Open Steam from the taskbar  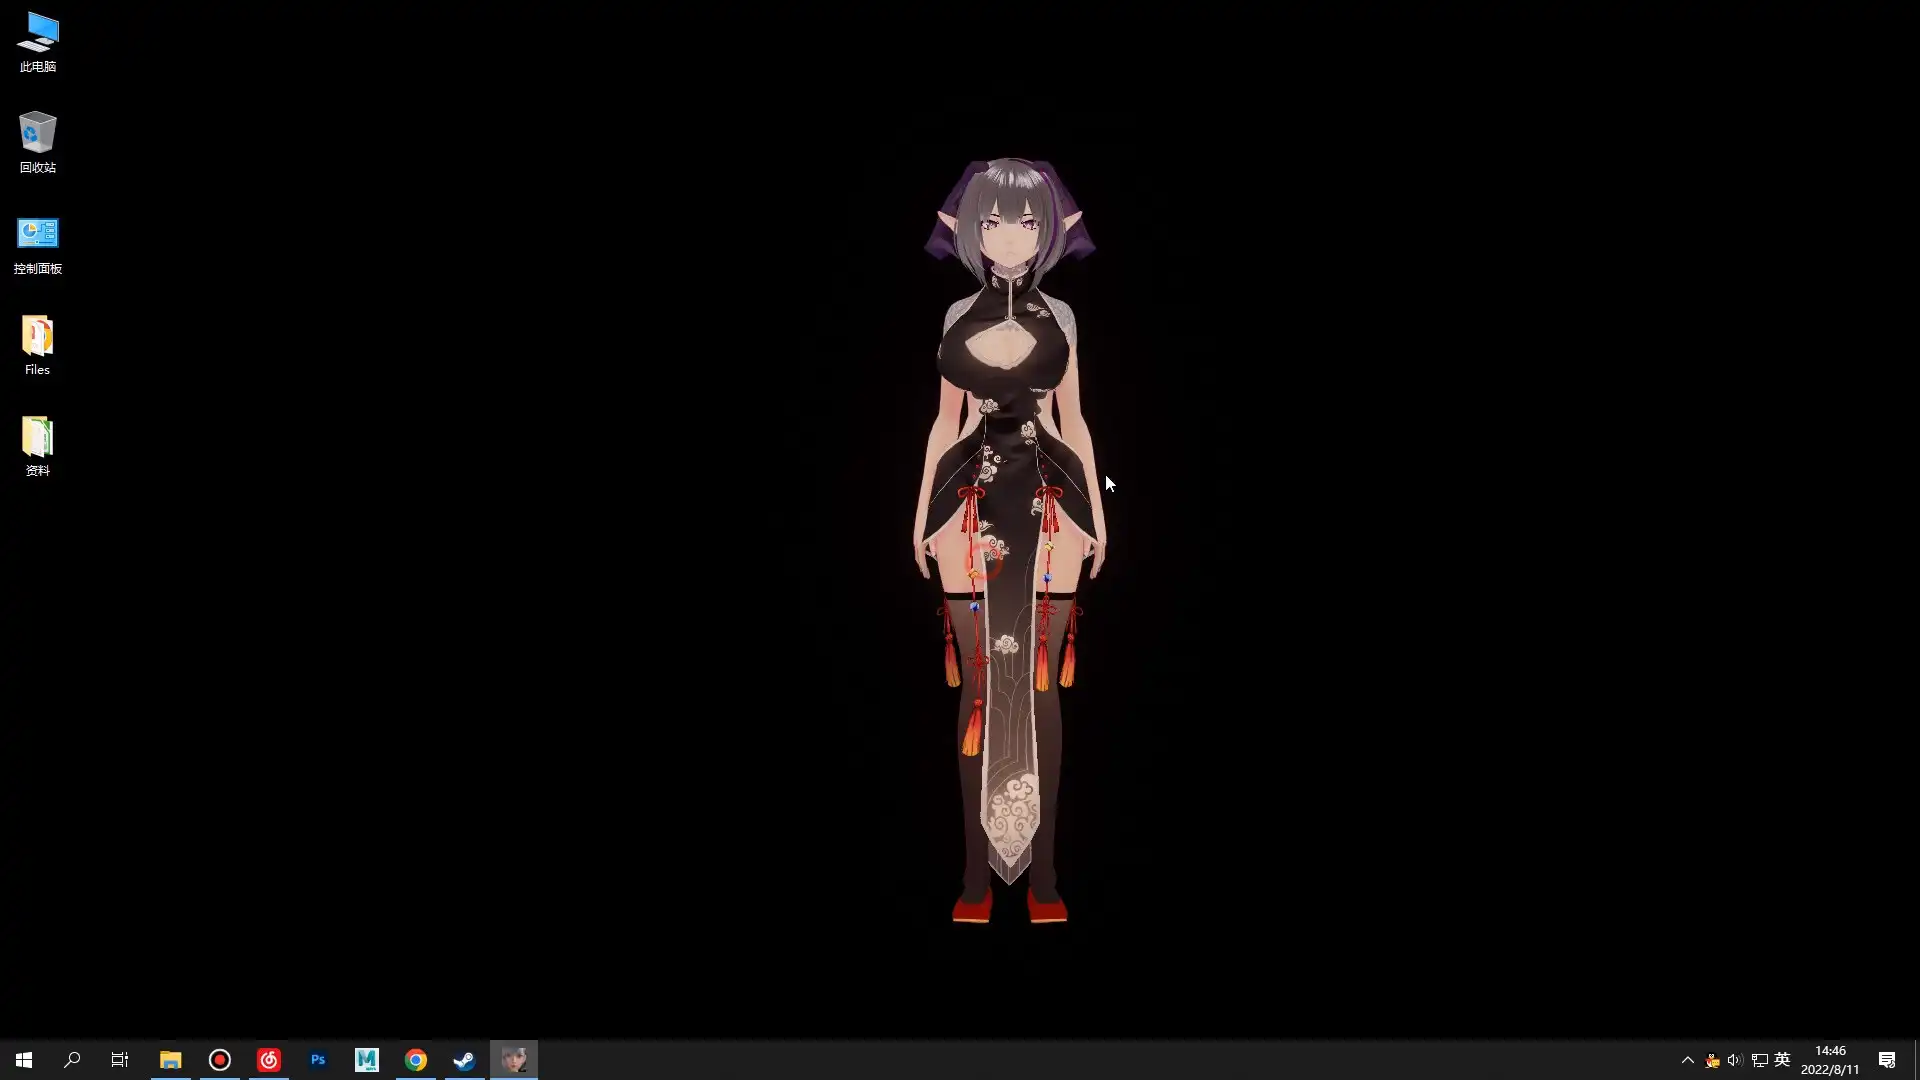coord(464,1059)
